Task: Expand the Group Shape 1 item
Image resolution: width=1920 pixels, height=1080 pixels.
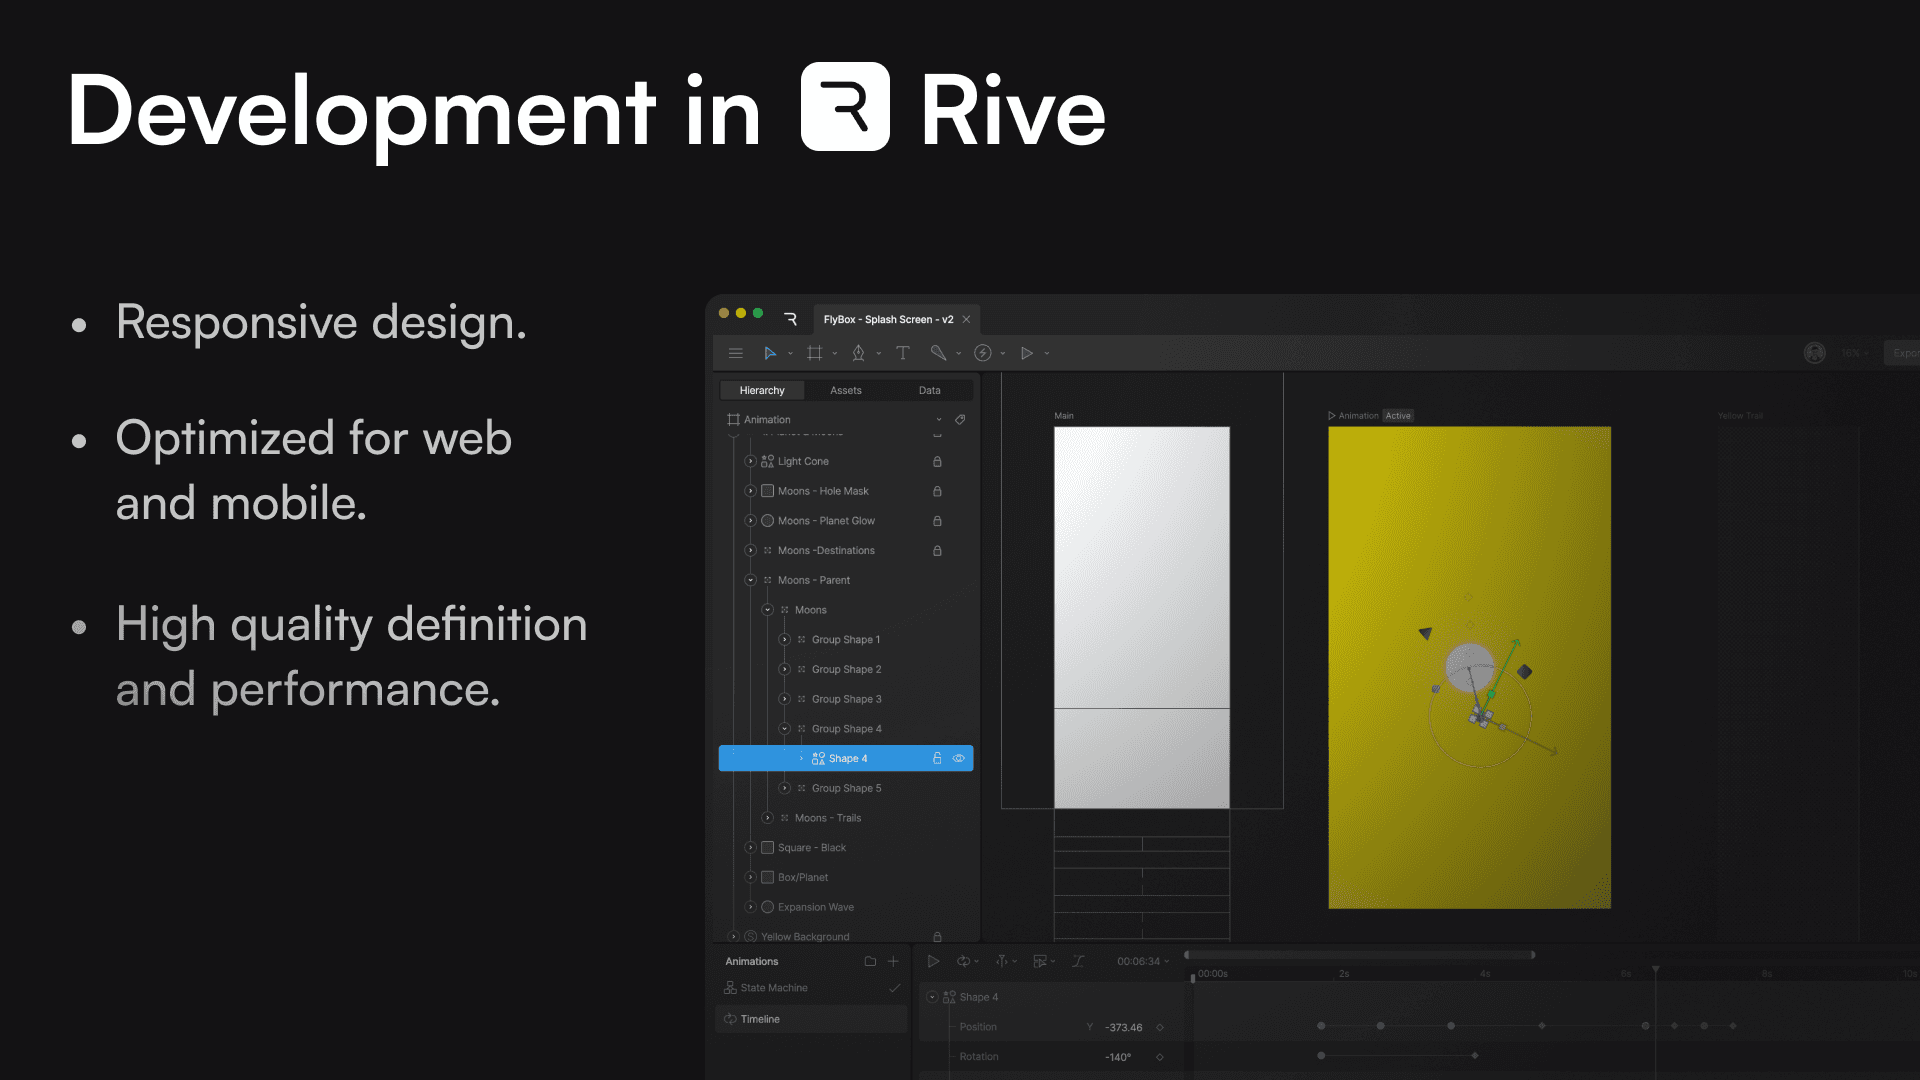Action: point(784,640)
